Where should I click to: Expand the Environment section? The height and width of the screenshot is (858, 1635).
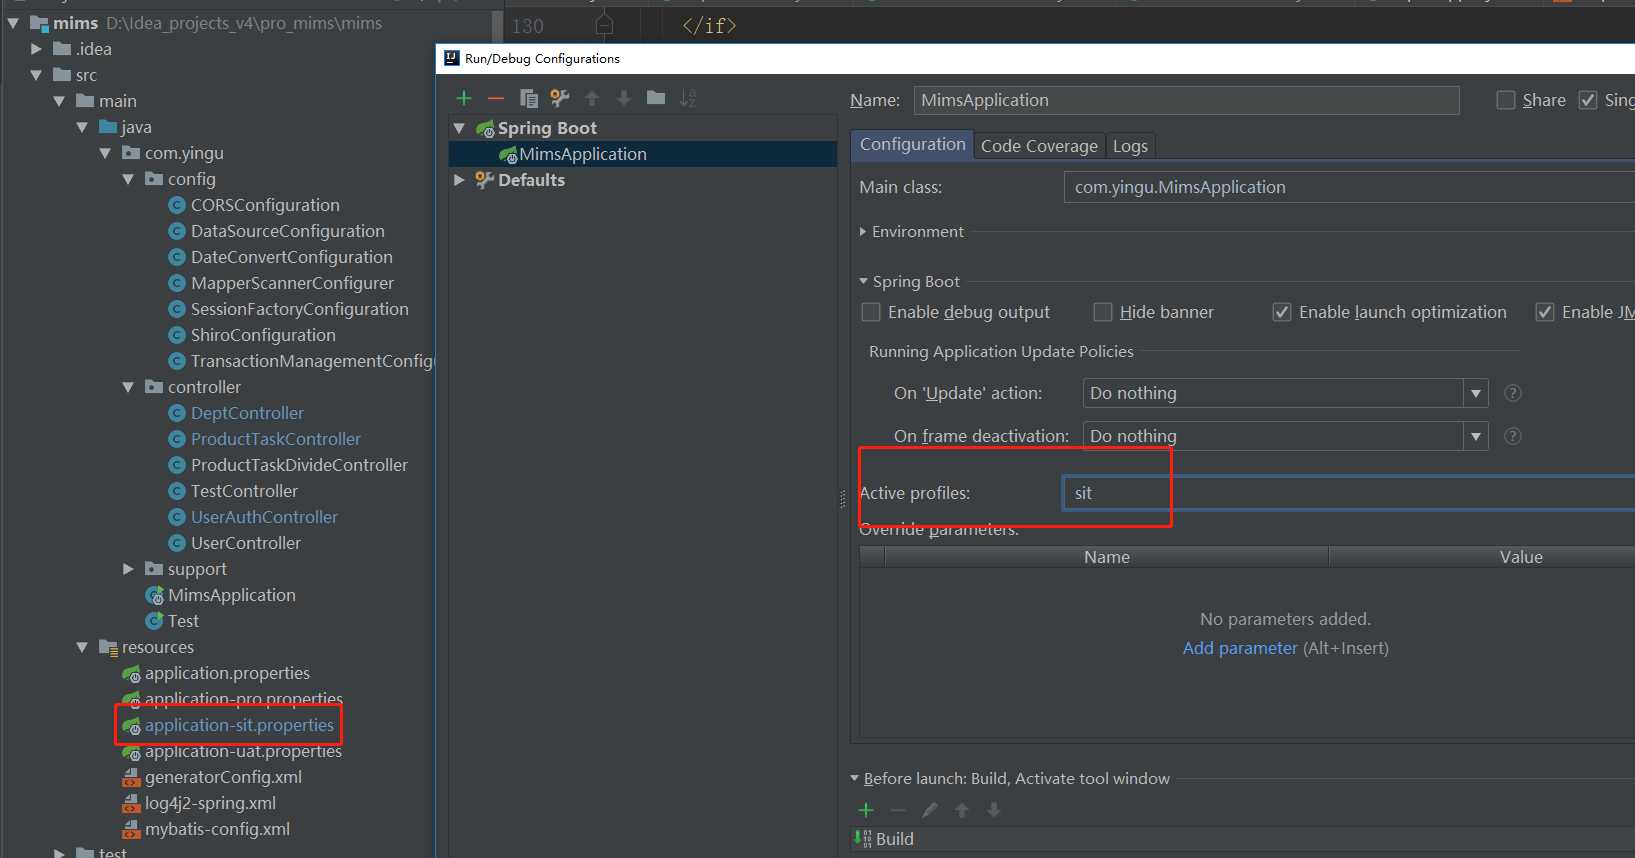click(863, 231)
